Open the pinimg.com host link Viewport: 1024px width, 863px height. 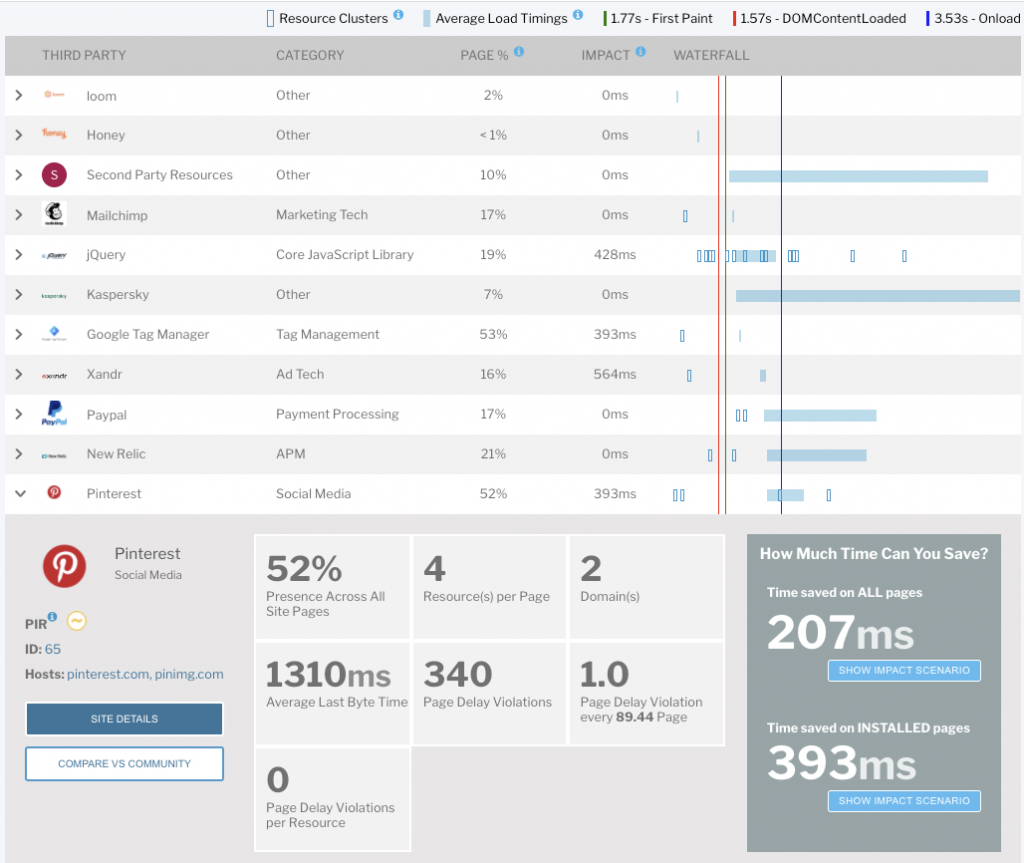[189, 674]
